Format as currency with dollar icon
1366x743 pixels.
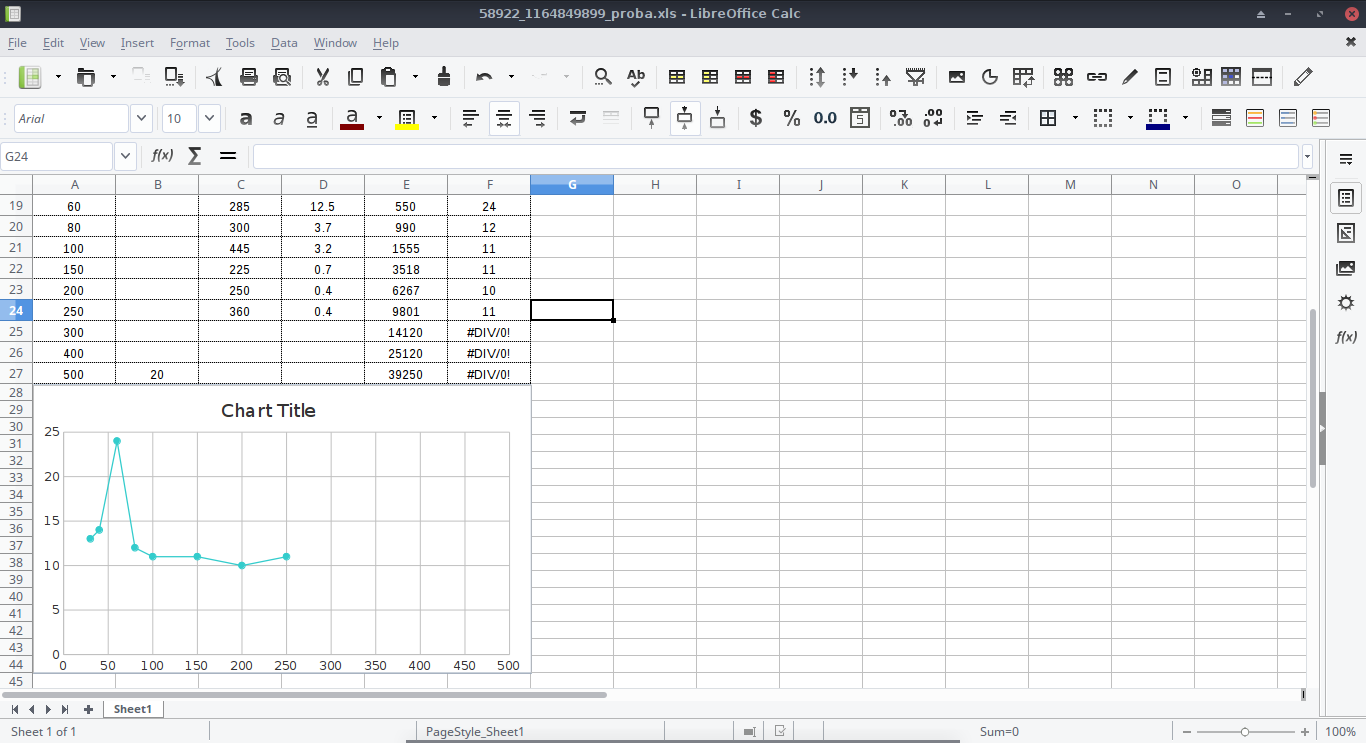756,118
